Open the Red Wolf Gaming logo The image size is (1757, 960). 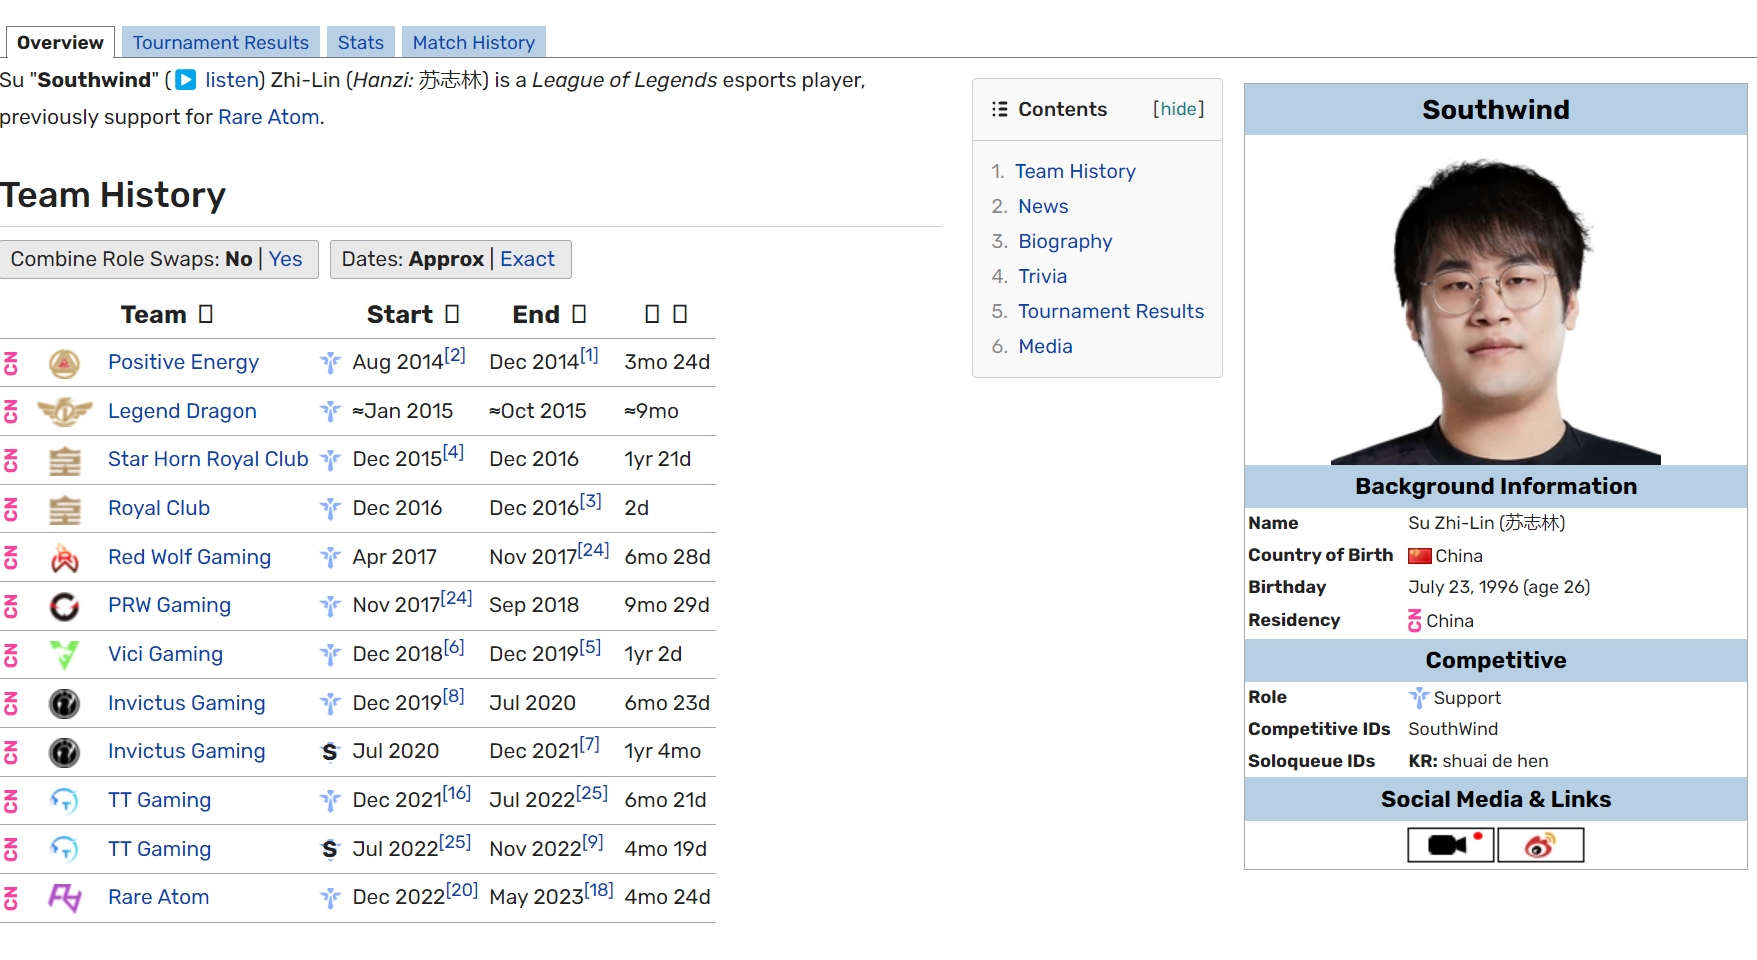(65, 558)
